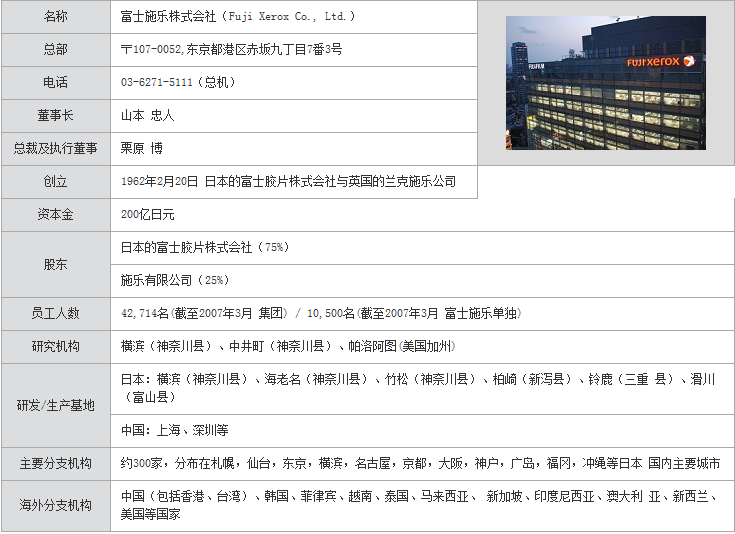Click the address 〒107-0052 东京都港区赤坂

pyautogui.click(x=231, y=50)
